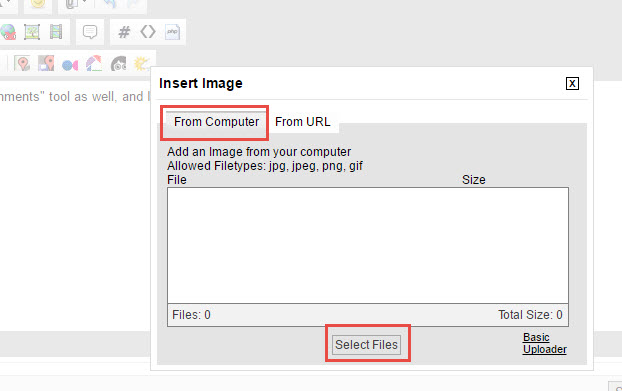Open the insert image toolbar icon
The height and width of the screenshot is (391, 622).
pyautogui.click(x=32, y=32)
